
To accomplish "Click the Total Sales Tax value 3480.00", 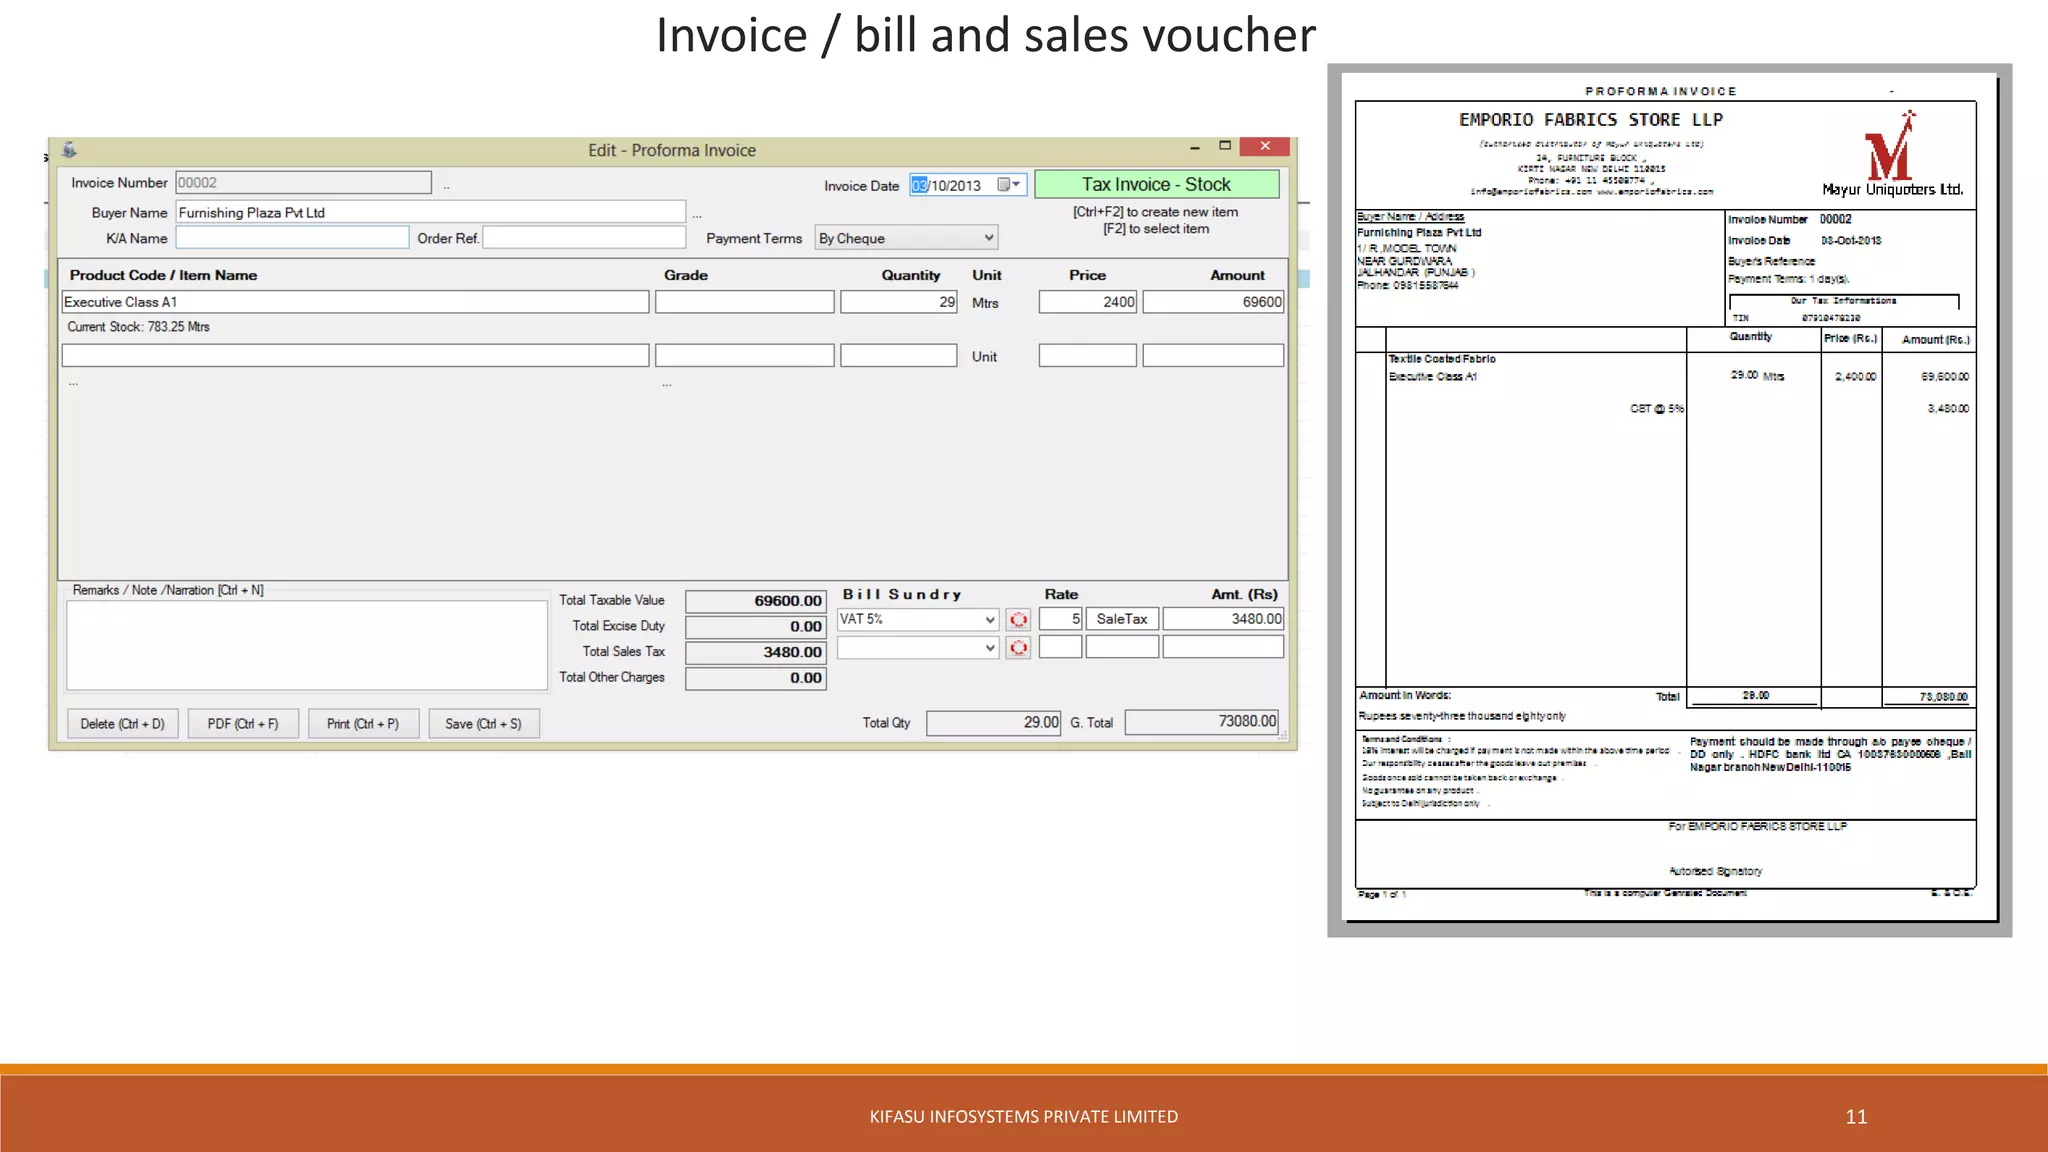I will 755,652.
